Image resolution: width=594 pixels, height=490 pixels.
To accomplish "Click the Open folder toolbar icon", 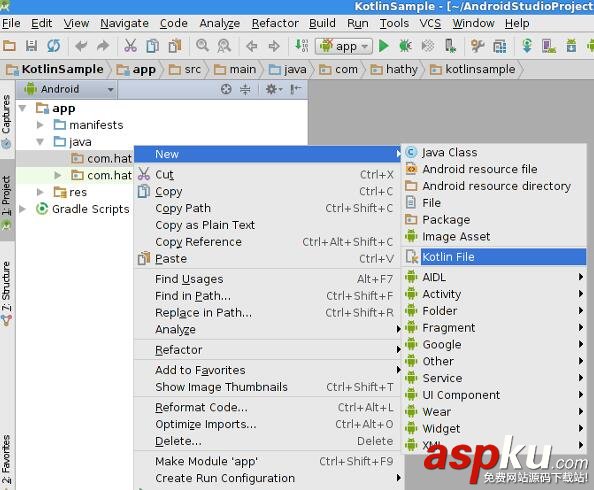I will tap(9, 46).
